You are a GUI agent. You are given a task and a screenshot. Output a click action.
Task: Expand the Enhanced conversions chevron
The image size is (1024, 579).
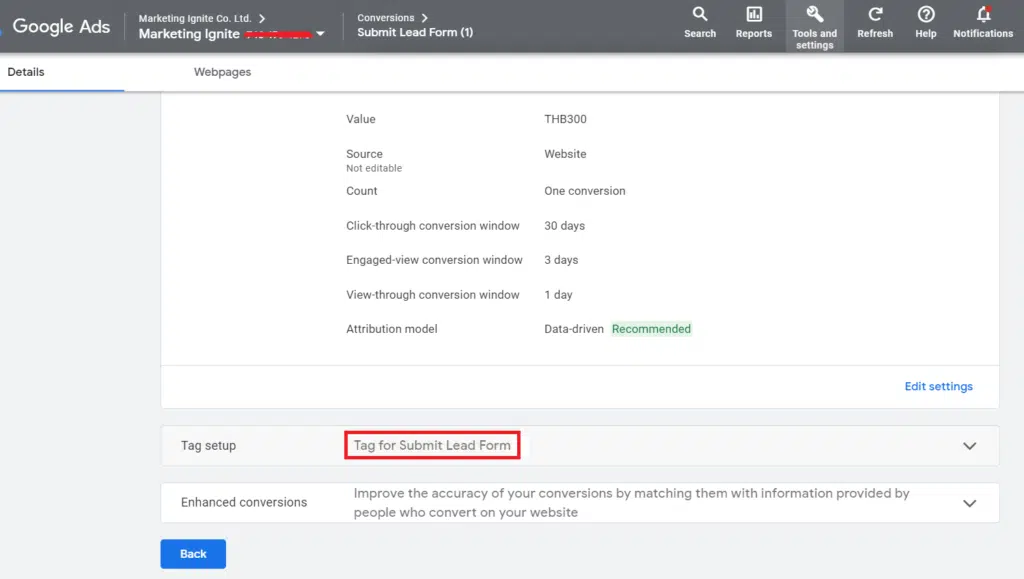click(969, 503)
